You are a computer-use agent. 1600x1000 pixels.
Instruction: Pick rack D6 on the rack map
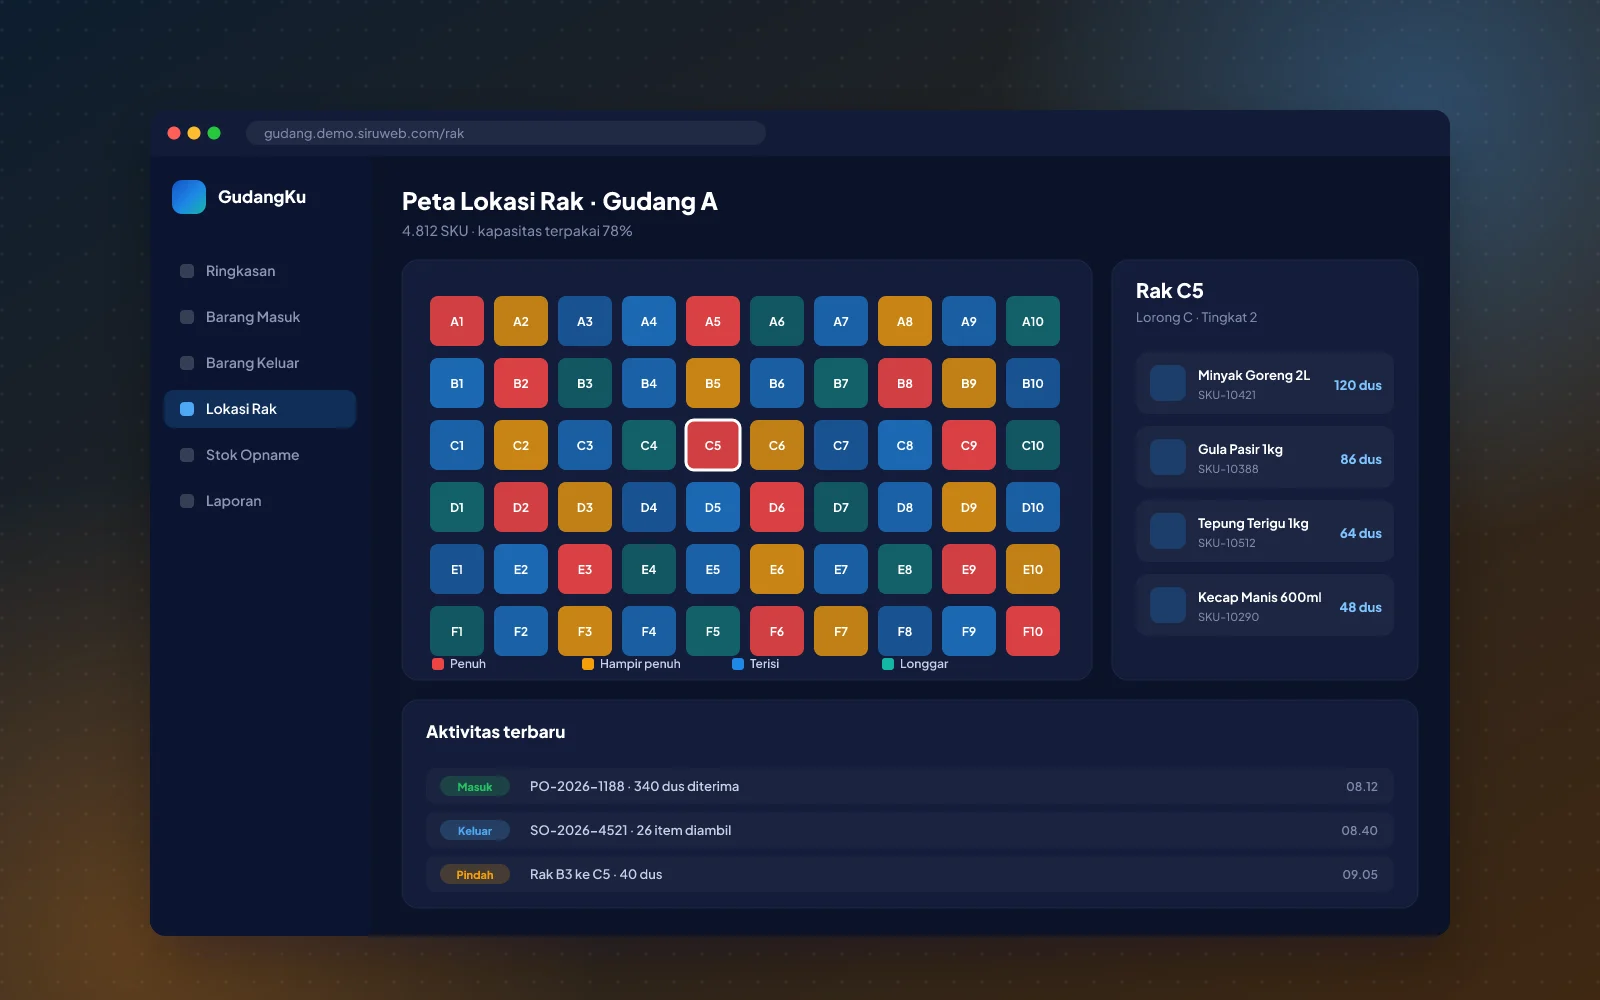(x=777, y=507)
